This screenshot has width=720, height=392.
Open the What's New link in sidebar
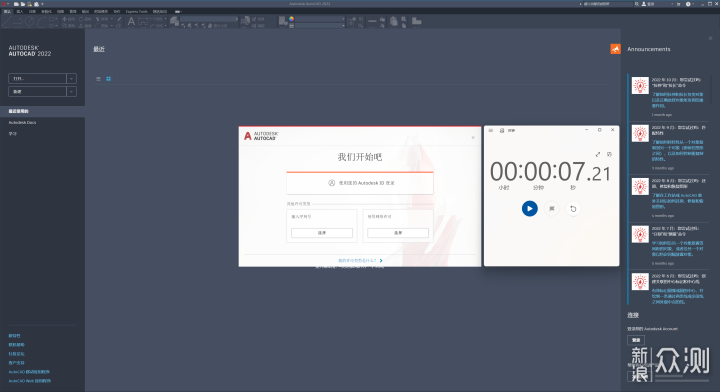14,336
